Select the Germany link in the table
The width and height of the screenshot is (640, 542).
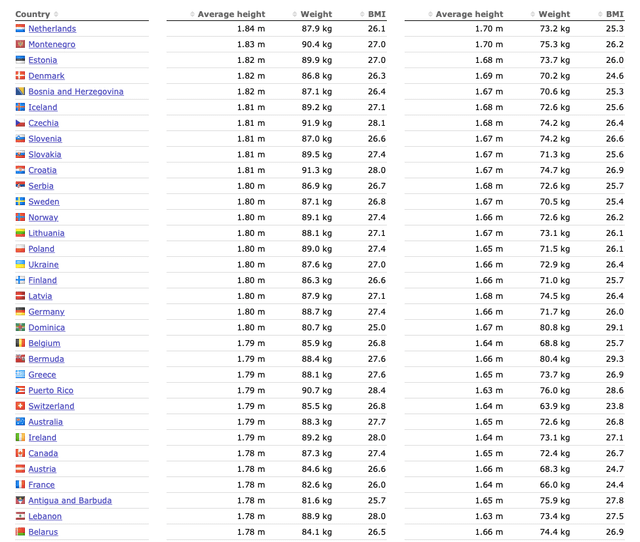pos(46,312)
